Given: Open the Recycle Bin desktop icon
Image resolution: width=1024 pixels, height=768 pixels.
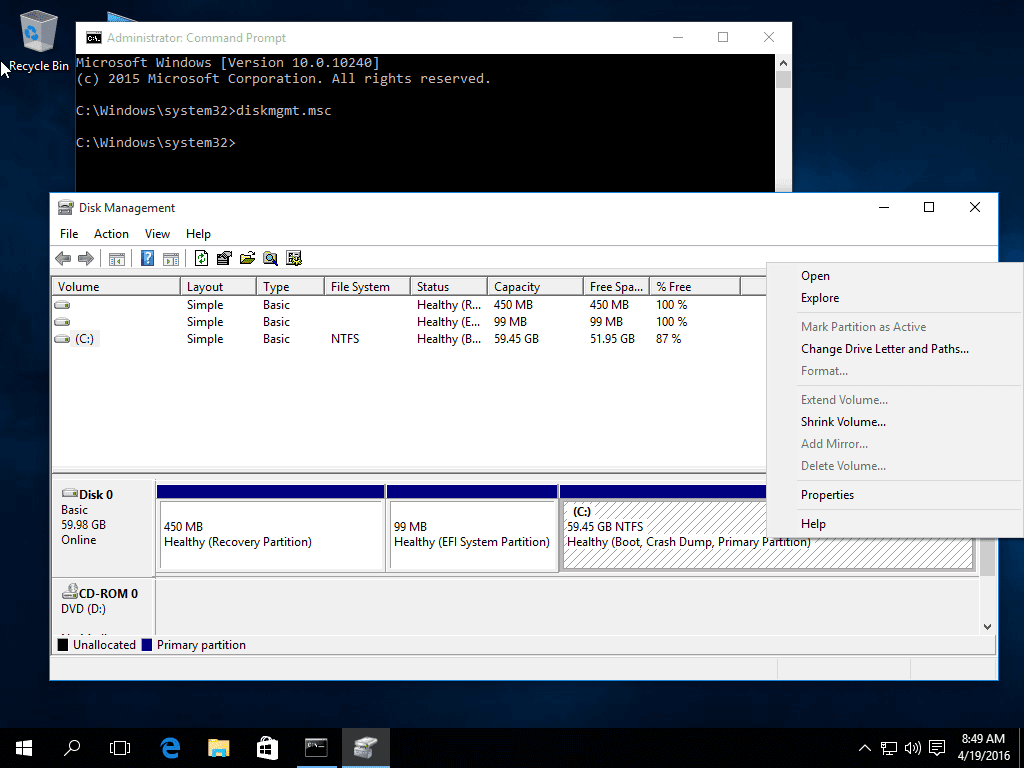Looking at the screenshot, I should coord(39,40).
